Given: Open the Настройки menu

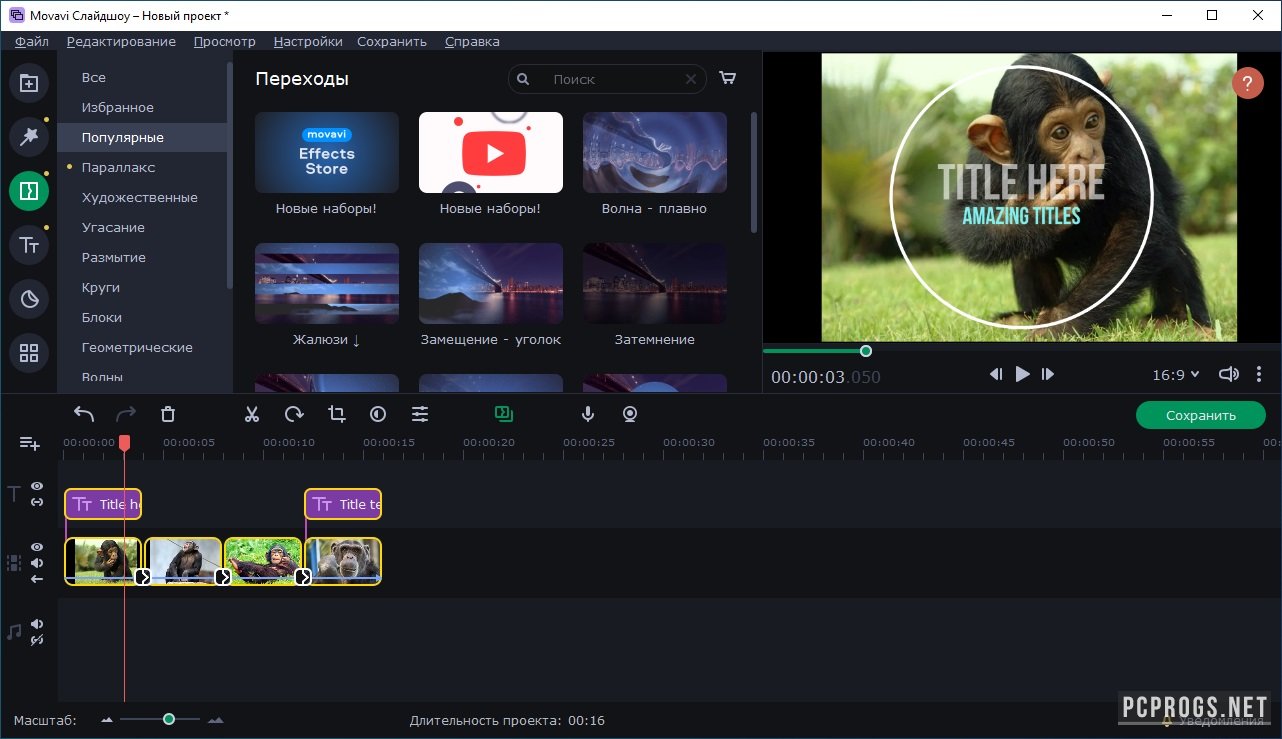Looking at the screenshot, I should click(308, 41).
